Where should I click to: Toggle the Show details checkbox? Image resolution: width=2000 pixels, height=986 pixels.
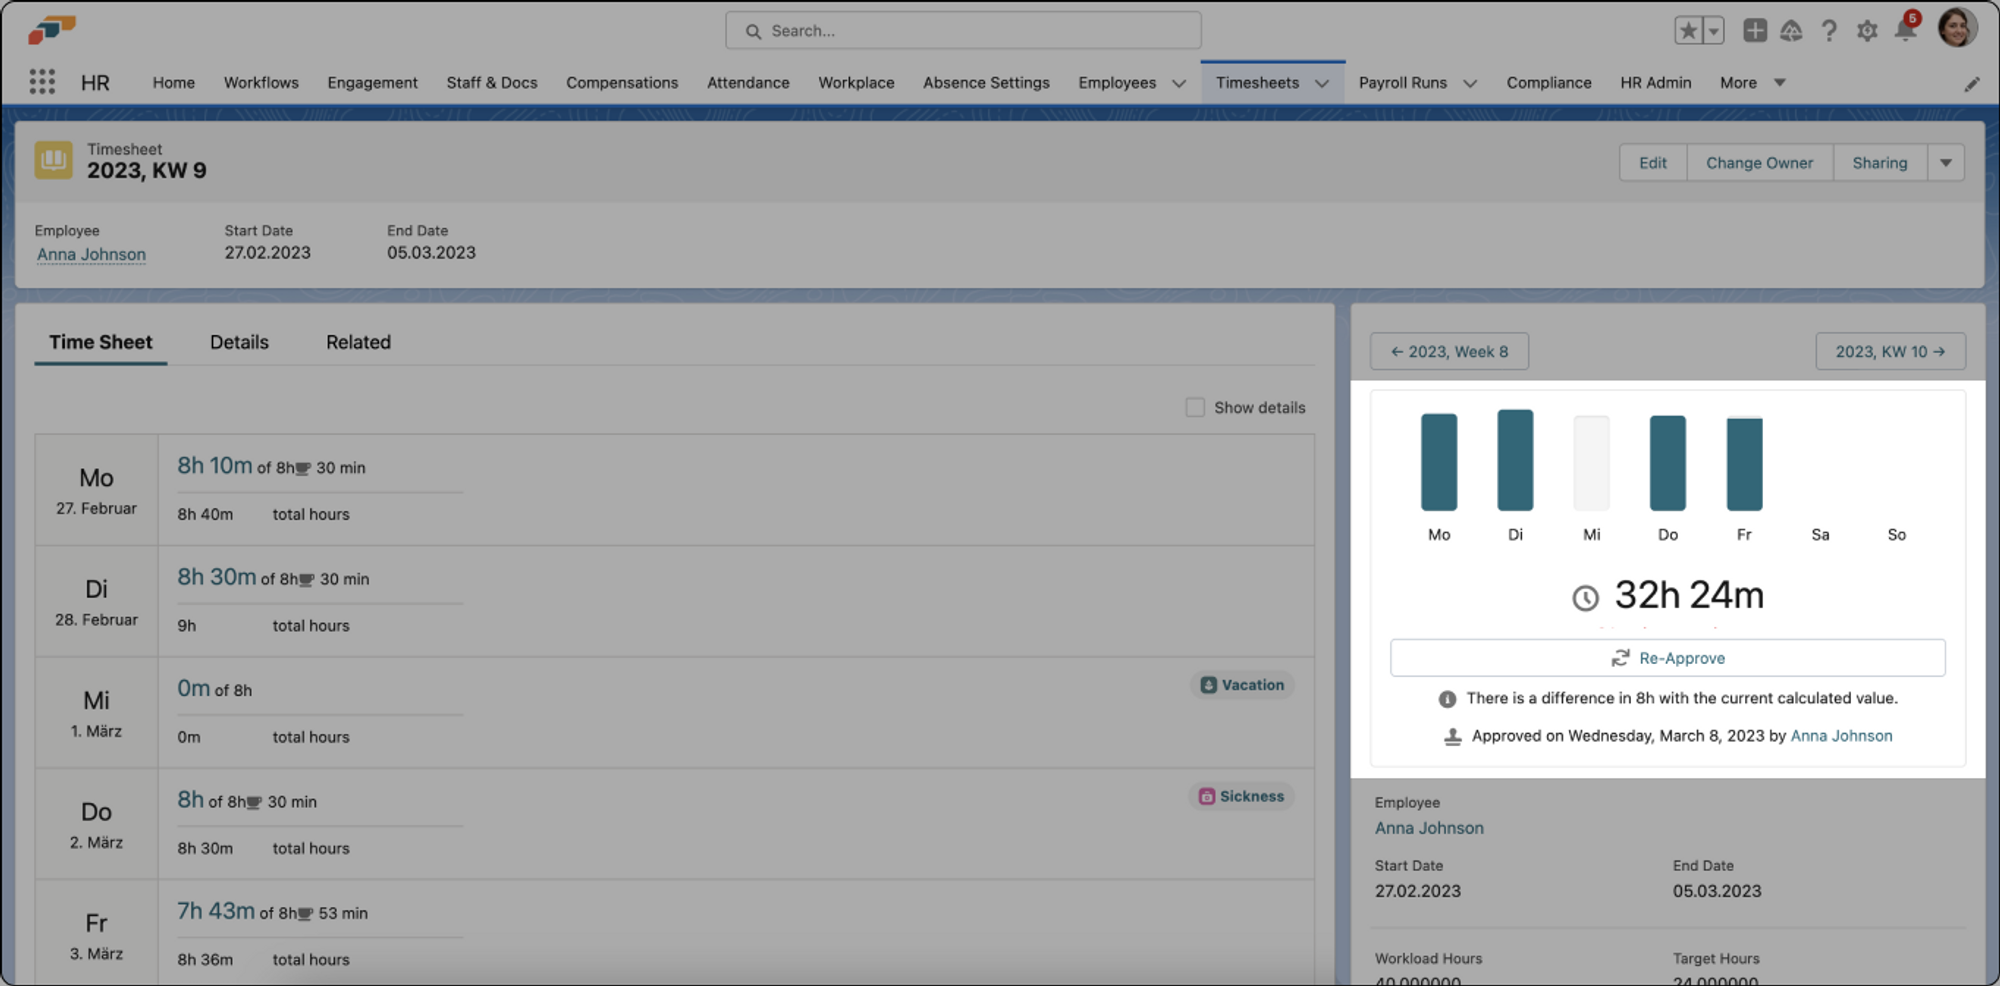(x=1195, y=407)
